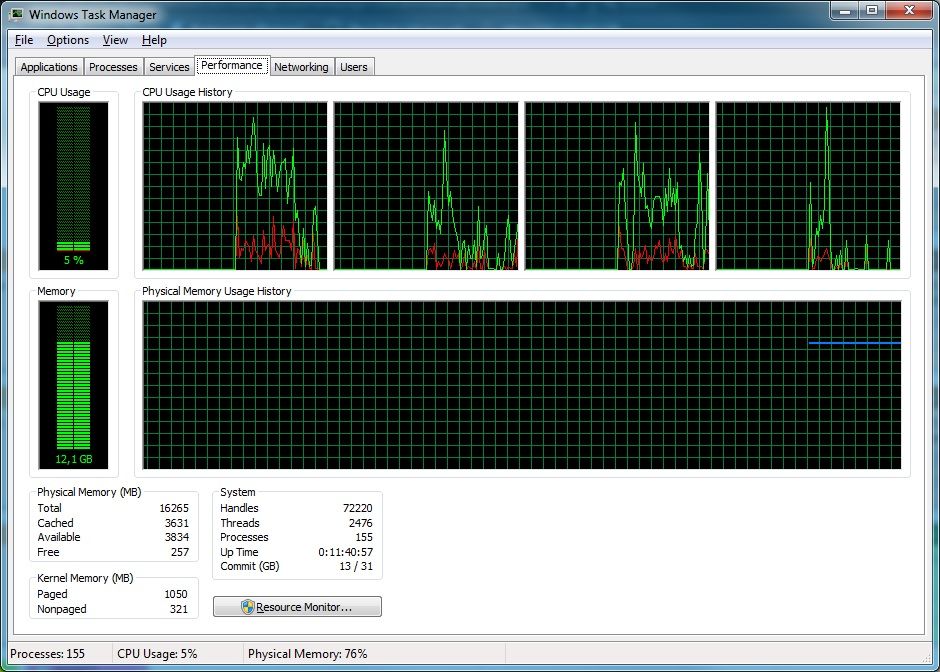The image size is (940, 672).
Task: Click status bar Processes: 155
Action: pyautogui.click(x=47, y=653)
